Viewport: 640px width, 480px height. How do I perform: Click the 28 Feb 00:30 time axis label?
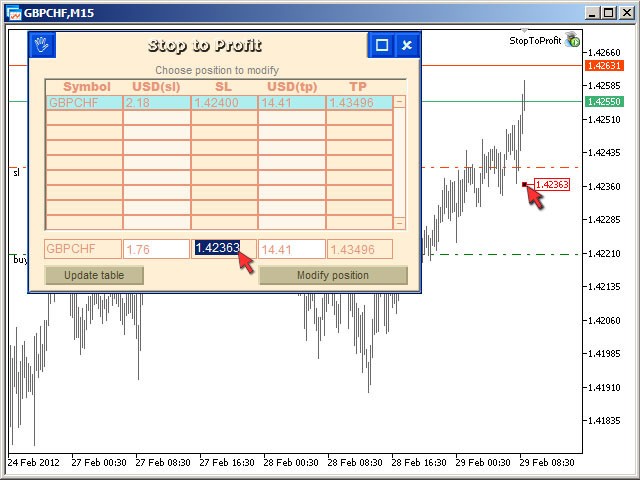point(291,462)
